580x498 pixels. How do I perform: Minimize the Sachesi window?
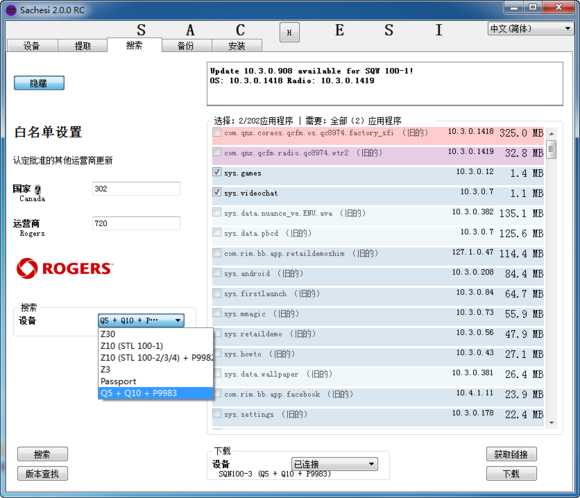click(514, 7)
